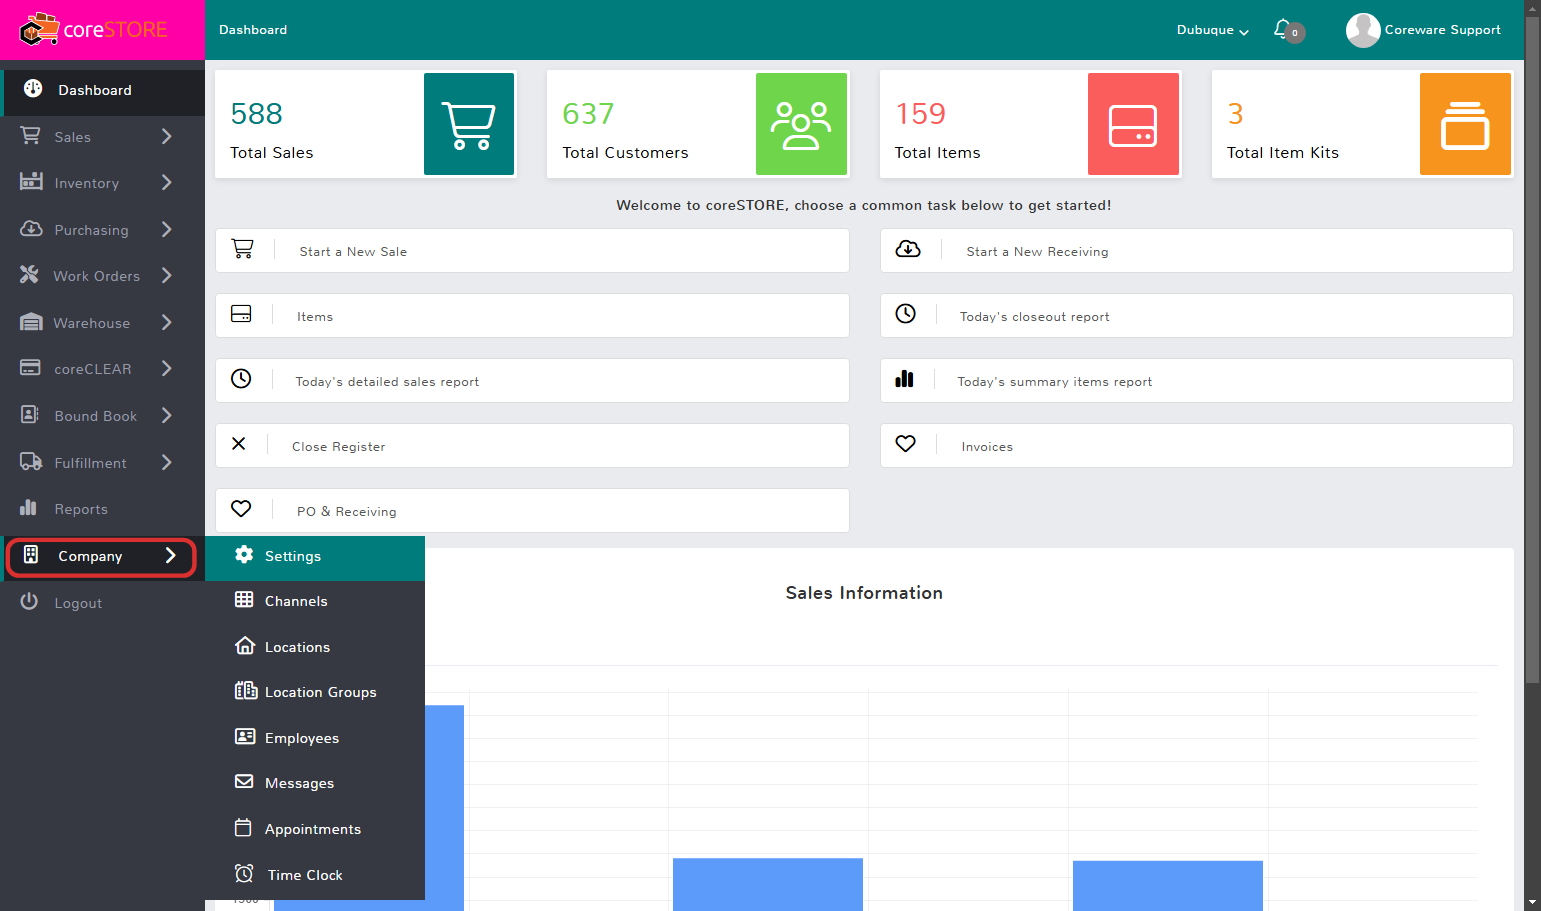Expand the Sales menu chevron
This screenshot has height=911, width=1541.
167,136
